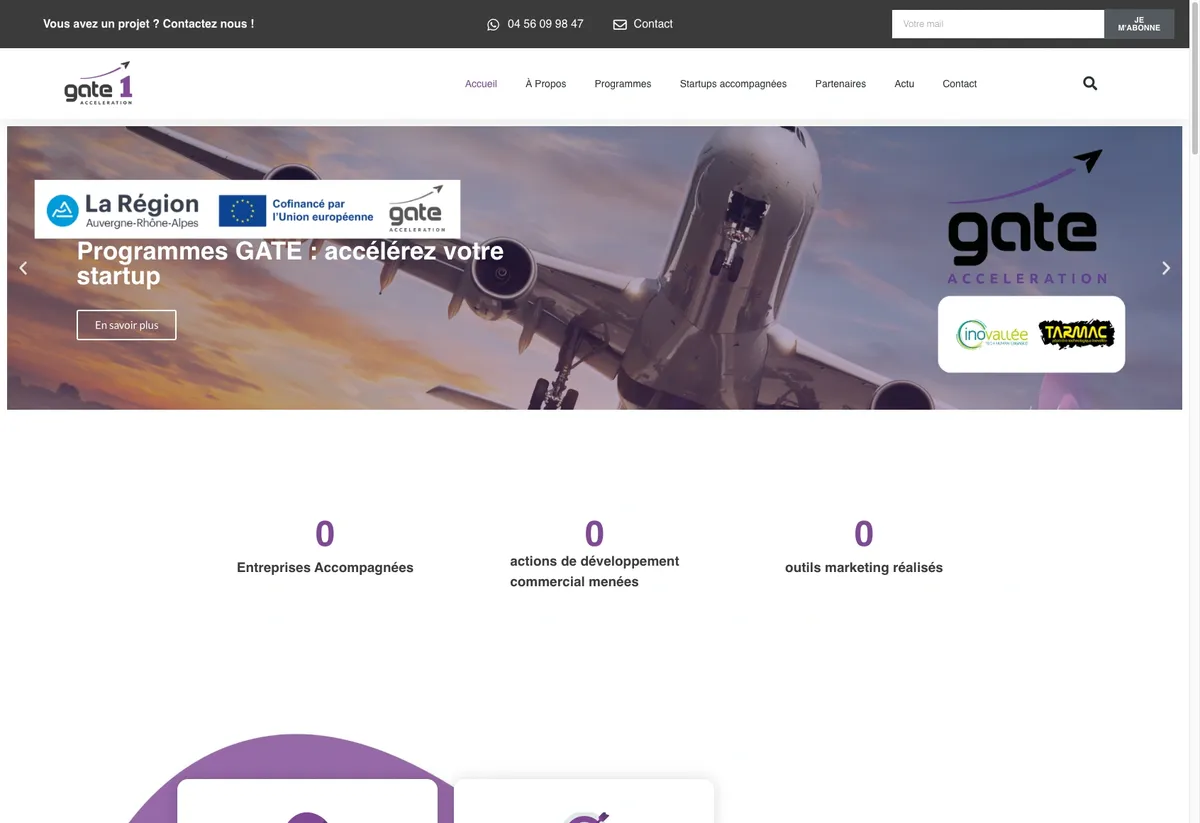The height and width of the screenshot is (823, 1200).
Task: Click the Programmes GATE headline text
Action: [290, 263]
